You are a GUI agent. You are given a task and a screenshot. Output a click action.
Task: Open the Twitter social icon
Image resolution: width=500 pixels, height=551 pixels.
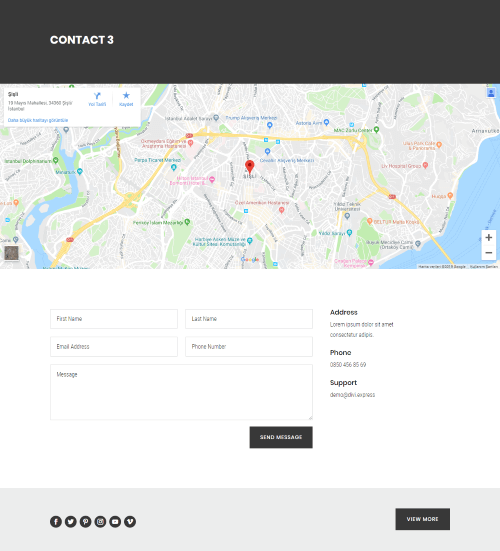pyautogui.click(x=71, y=521)
